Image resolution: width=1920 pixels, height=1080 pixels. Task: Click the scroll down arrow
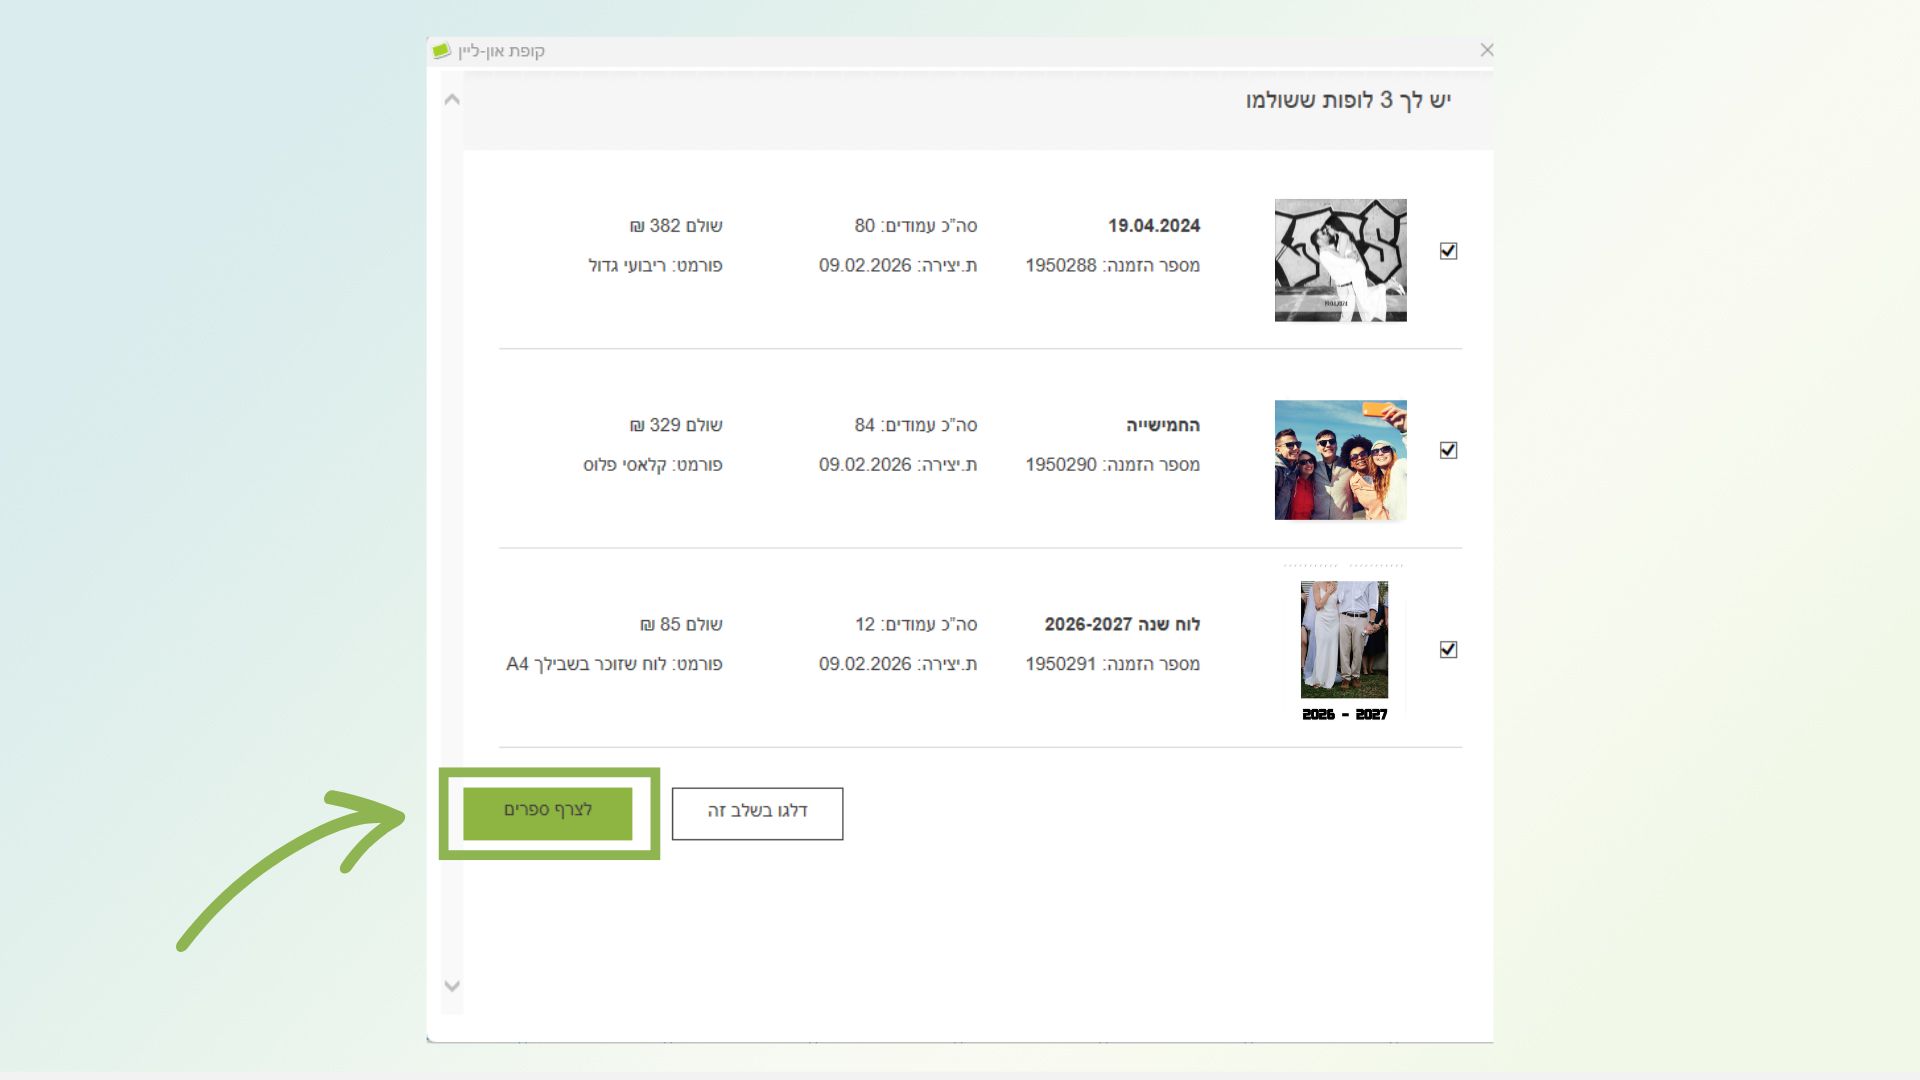[x=452, y=986]
